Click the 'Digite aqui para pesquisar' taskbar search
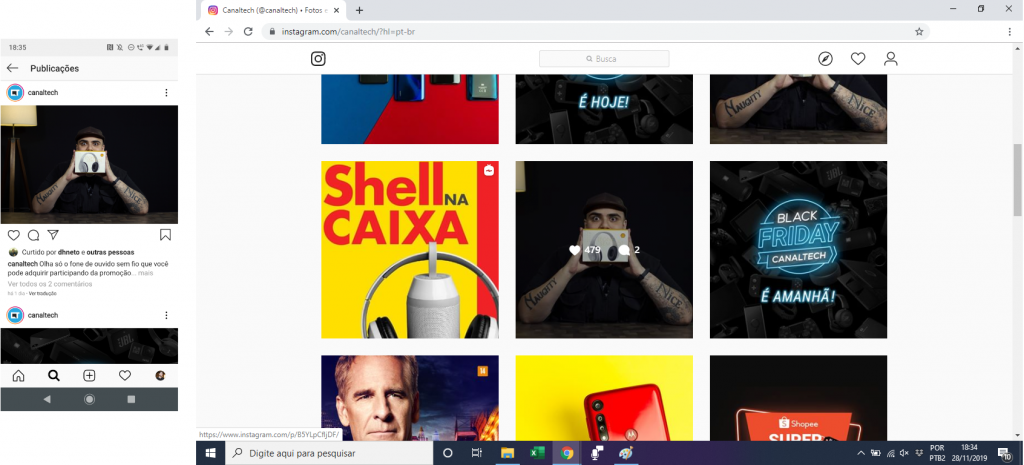The height and width of the screenshot is (465, 1024). (x=329, y=453)
